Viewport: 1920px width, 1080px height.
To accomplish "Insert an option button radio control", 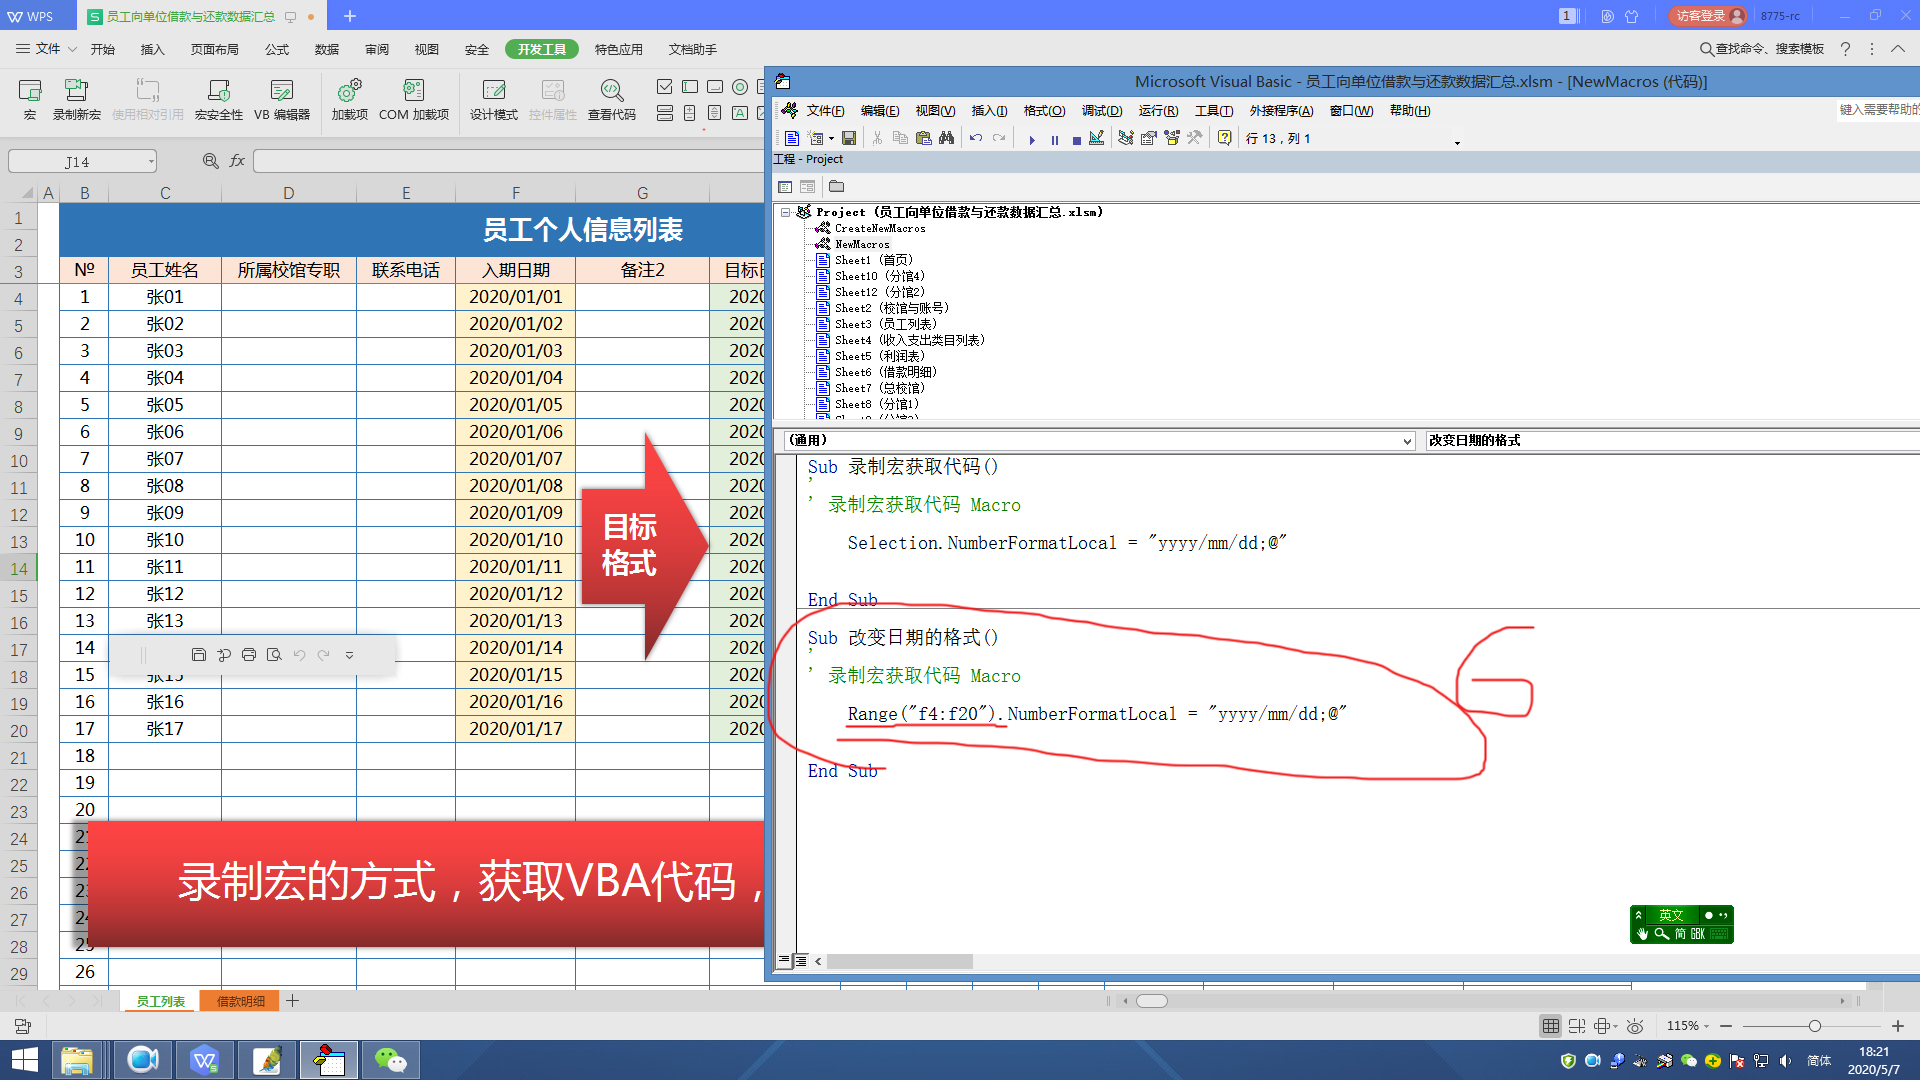I will click(x=740, y=87).
